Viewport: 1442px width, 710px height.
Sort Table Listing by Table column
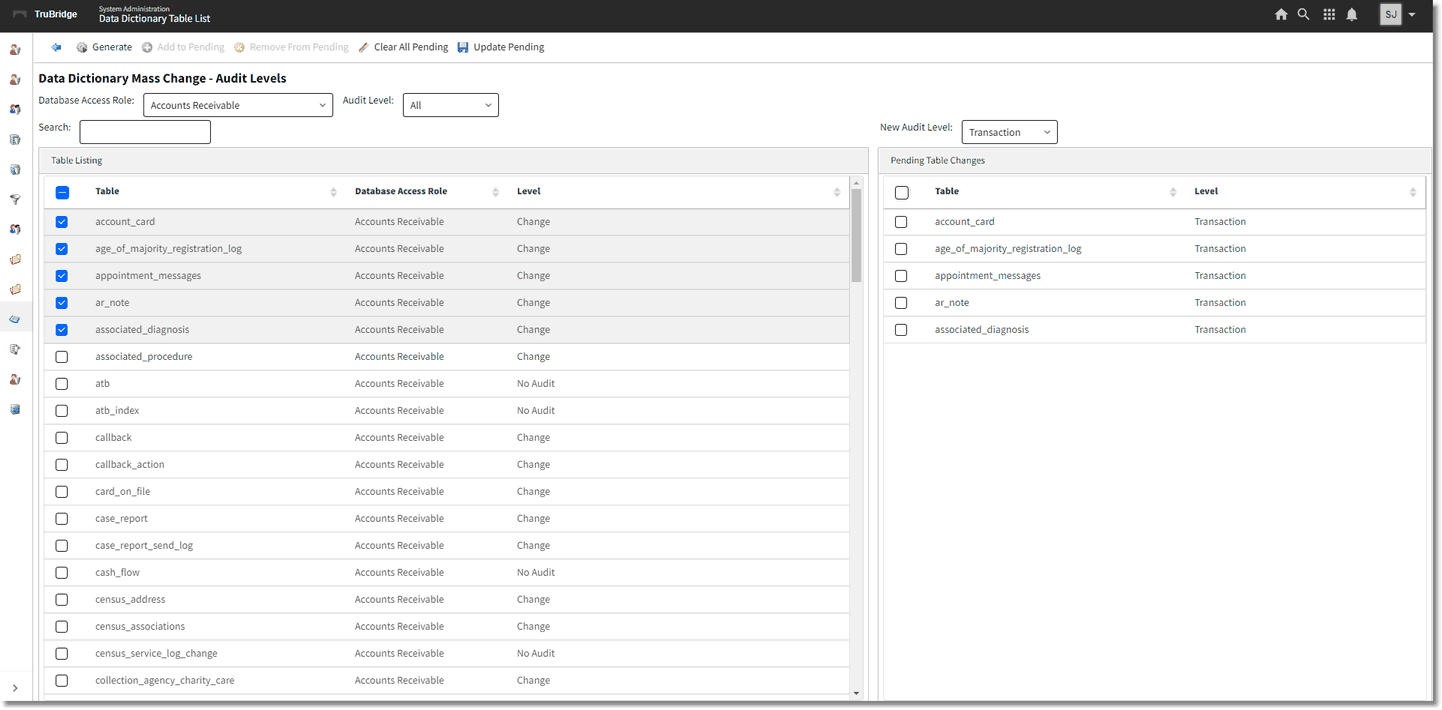coord(333,192)
